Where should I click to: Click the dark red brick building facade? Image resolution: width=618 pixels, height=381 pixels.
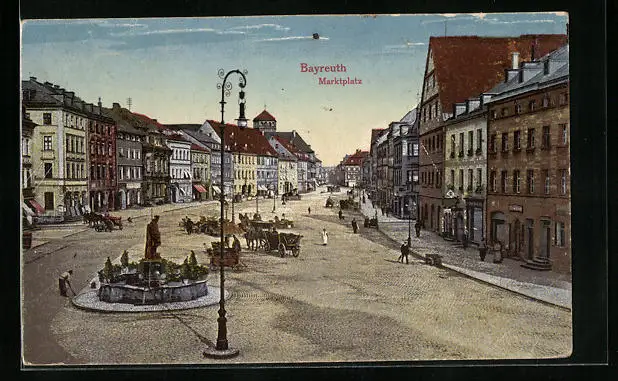tap(102, 162)
